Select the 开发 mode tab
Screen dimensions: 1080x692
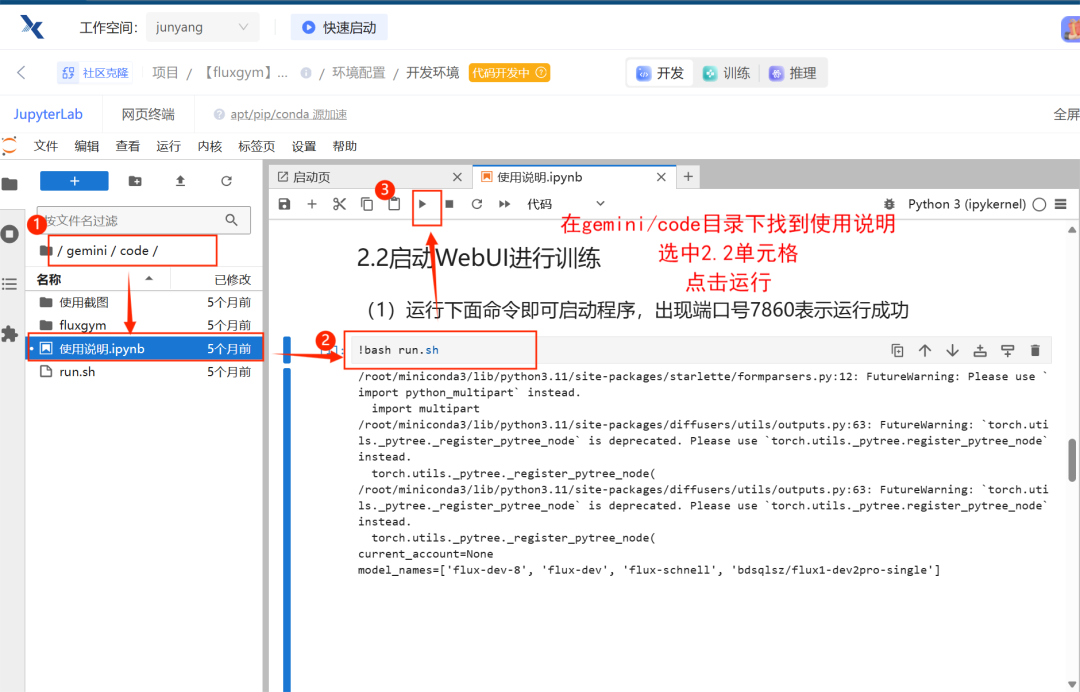tap(661, 73)
